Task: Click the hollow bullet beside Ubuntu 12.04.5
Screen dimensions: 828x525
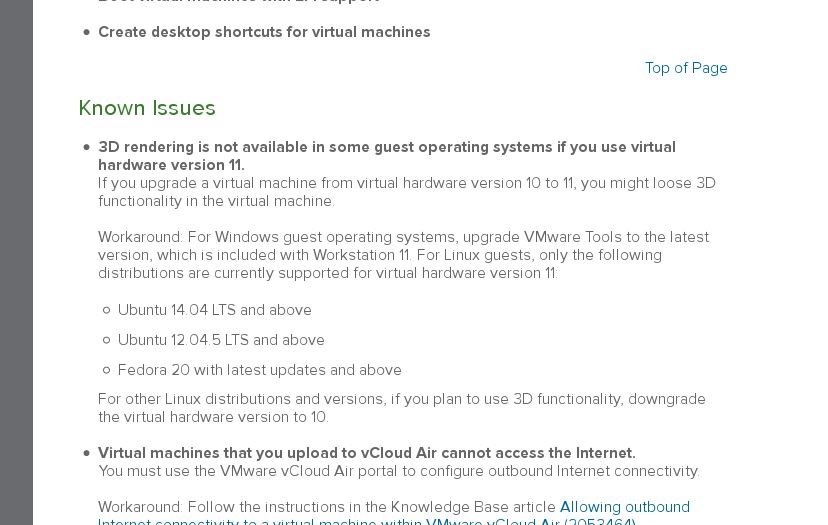Action: tap(107, 340)
